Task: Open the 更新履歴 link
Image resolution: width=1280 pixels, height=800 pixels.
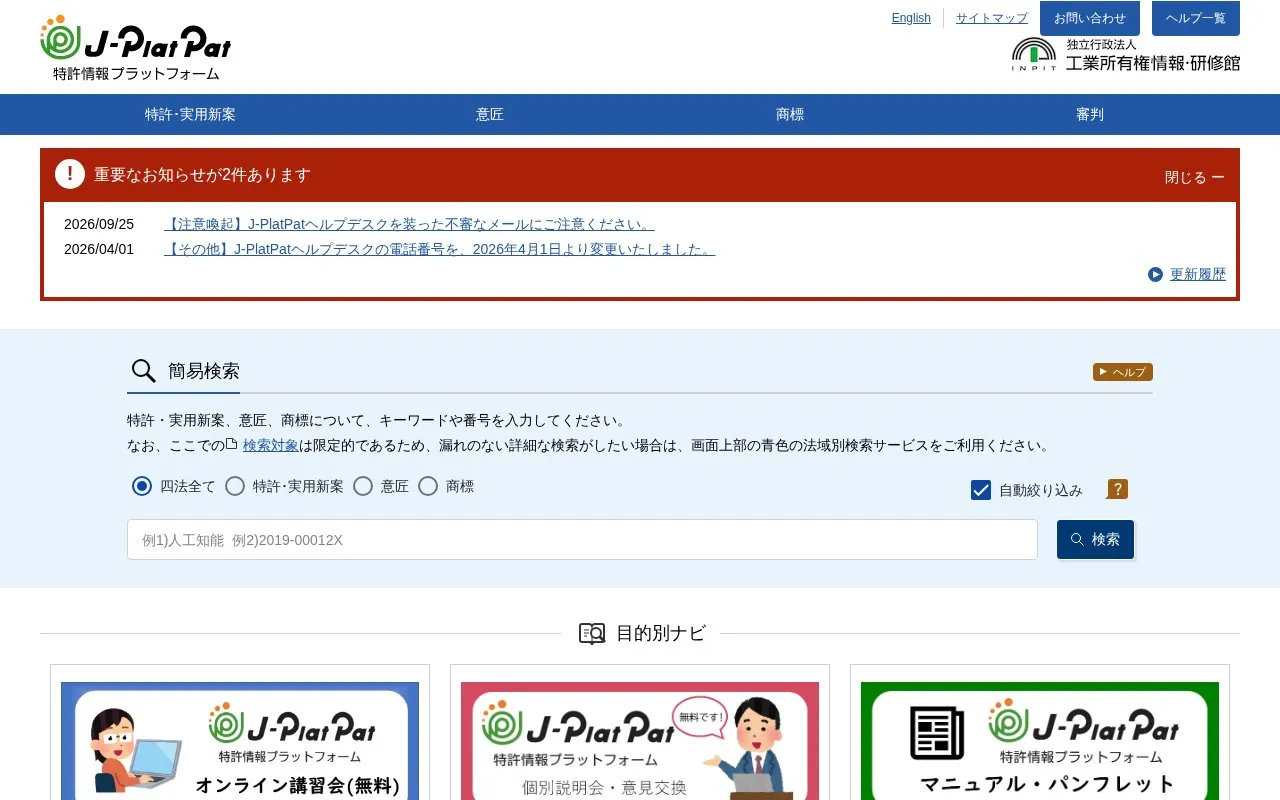Action: pos(1198,274)
